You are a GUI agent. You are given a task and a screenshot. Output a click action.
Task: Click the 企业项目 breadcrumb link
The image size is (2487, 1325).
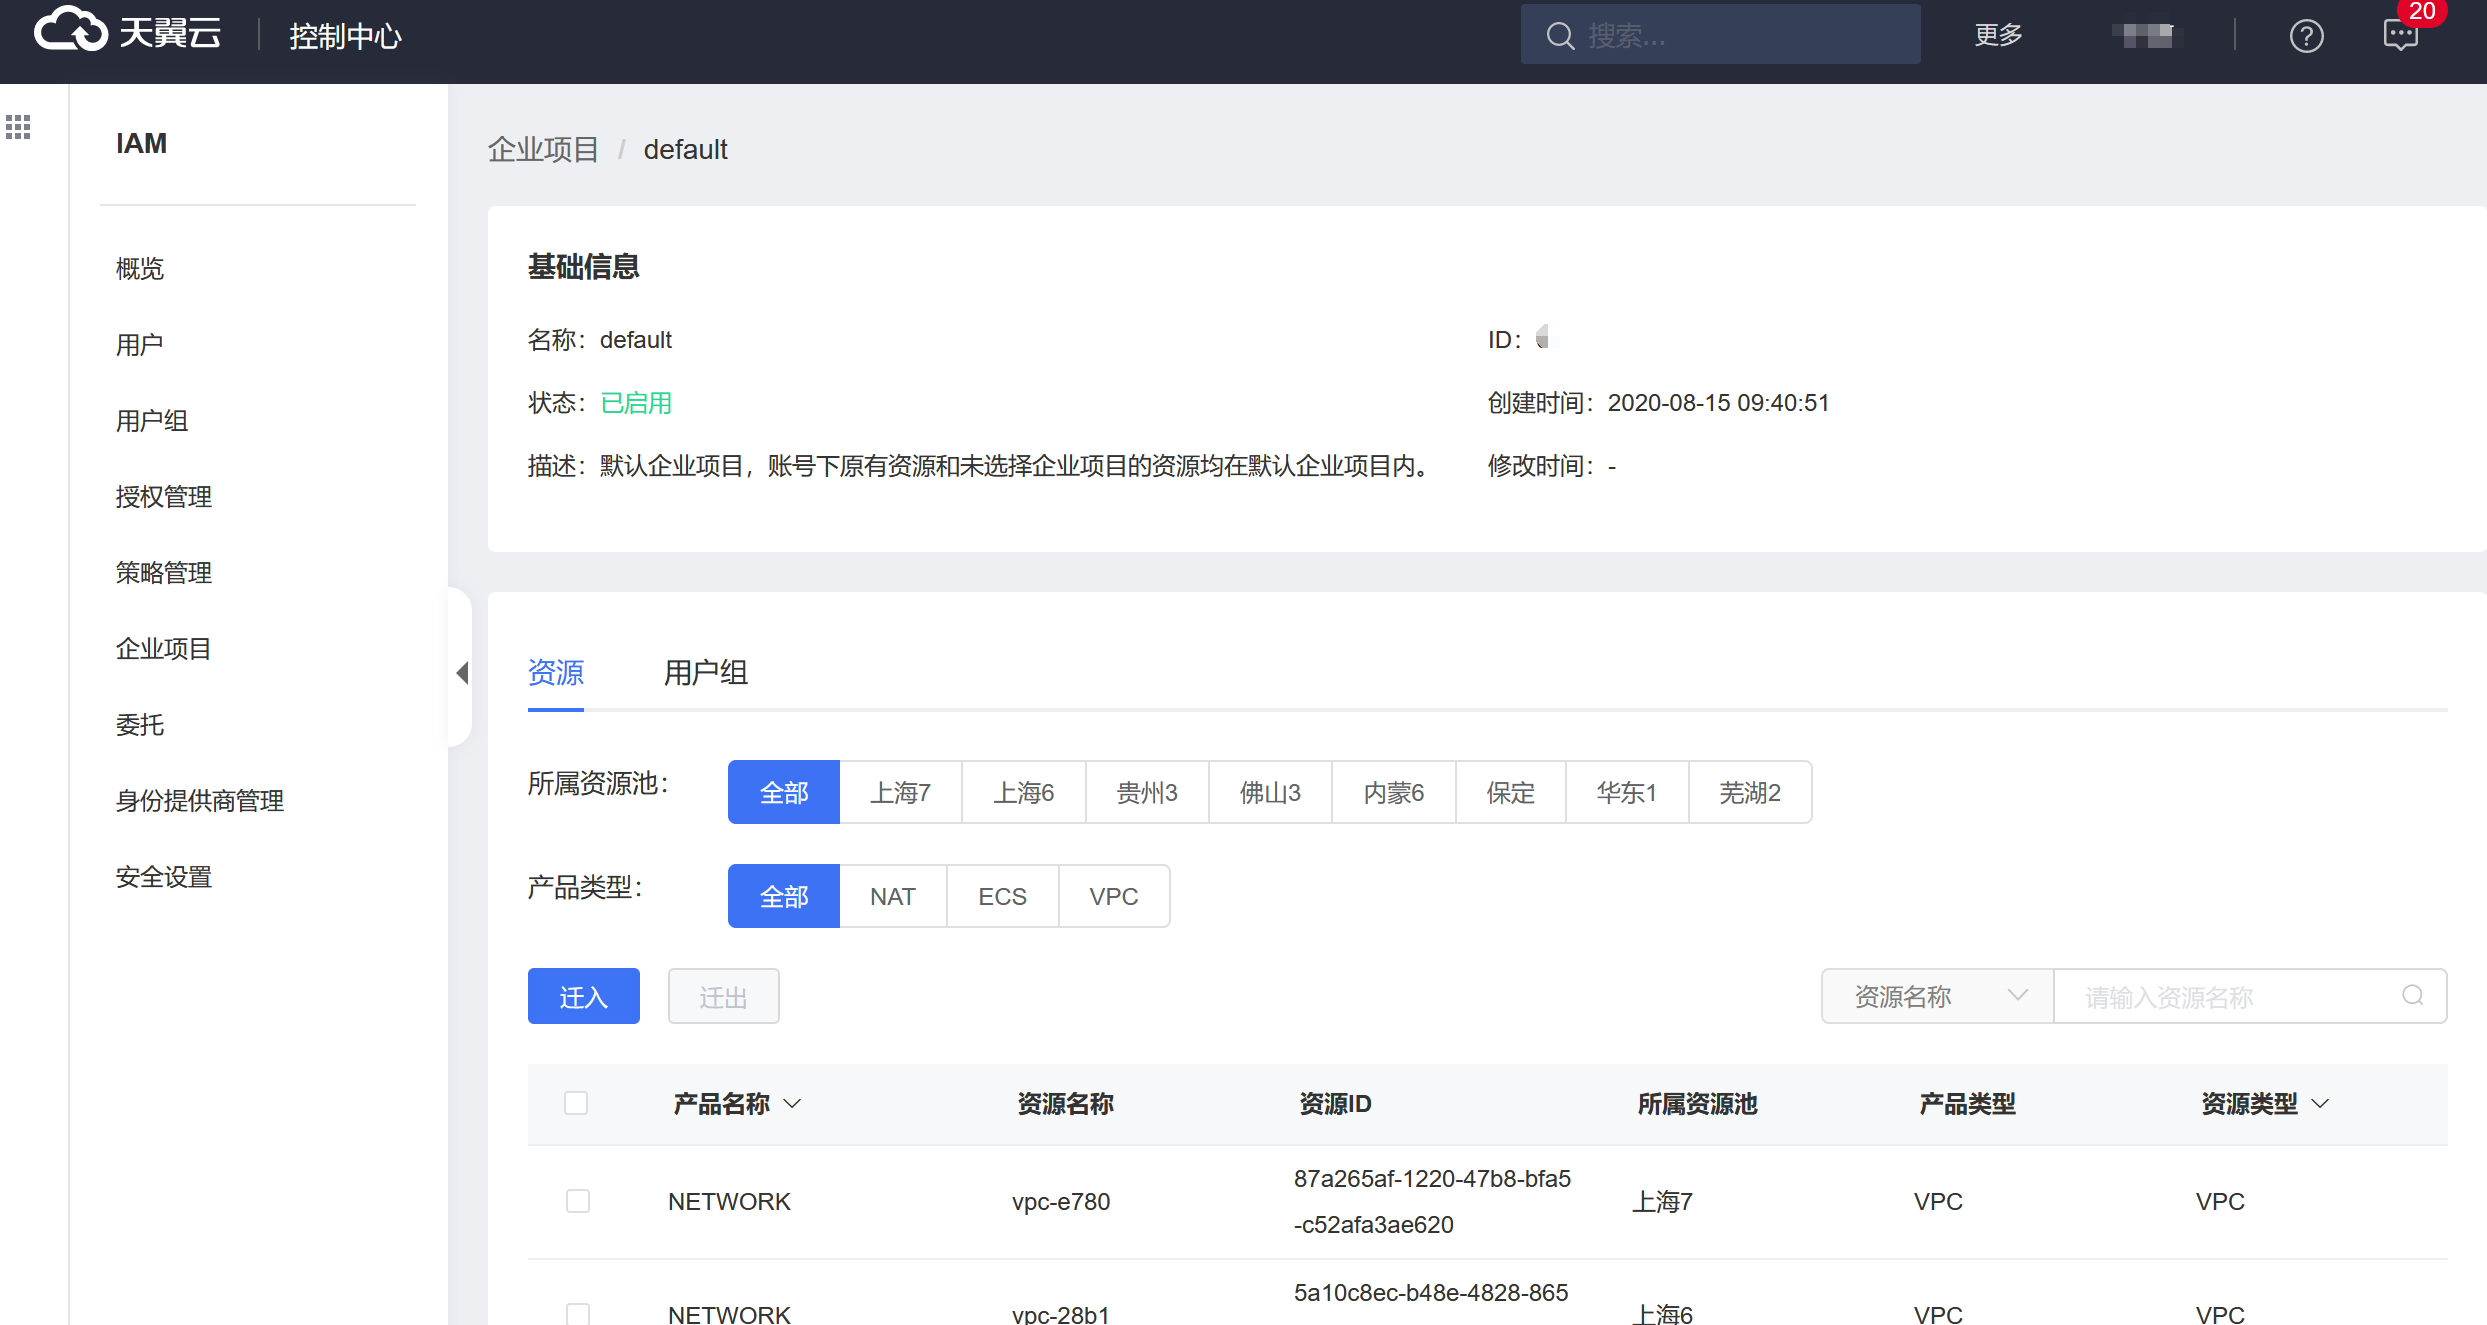[543, 149]
